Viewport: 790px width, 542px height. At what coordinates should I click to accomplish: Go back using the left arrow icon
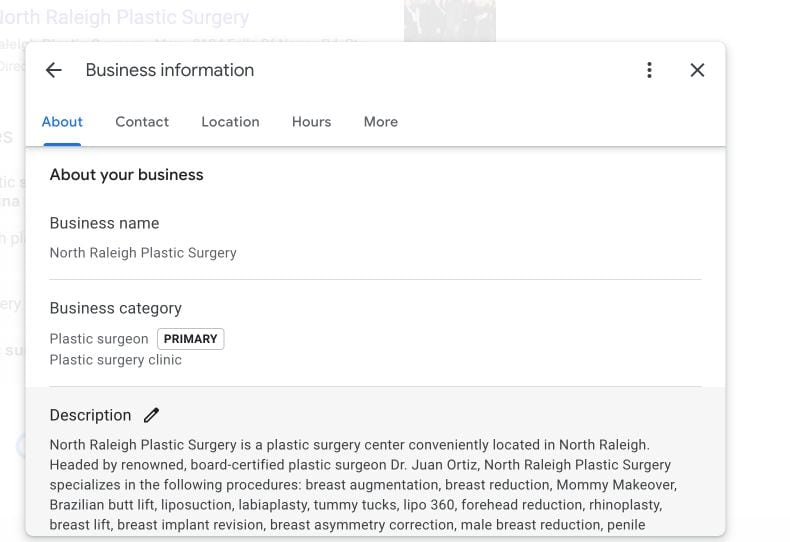53,70
